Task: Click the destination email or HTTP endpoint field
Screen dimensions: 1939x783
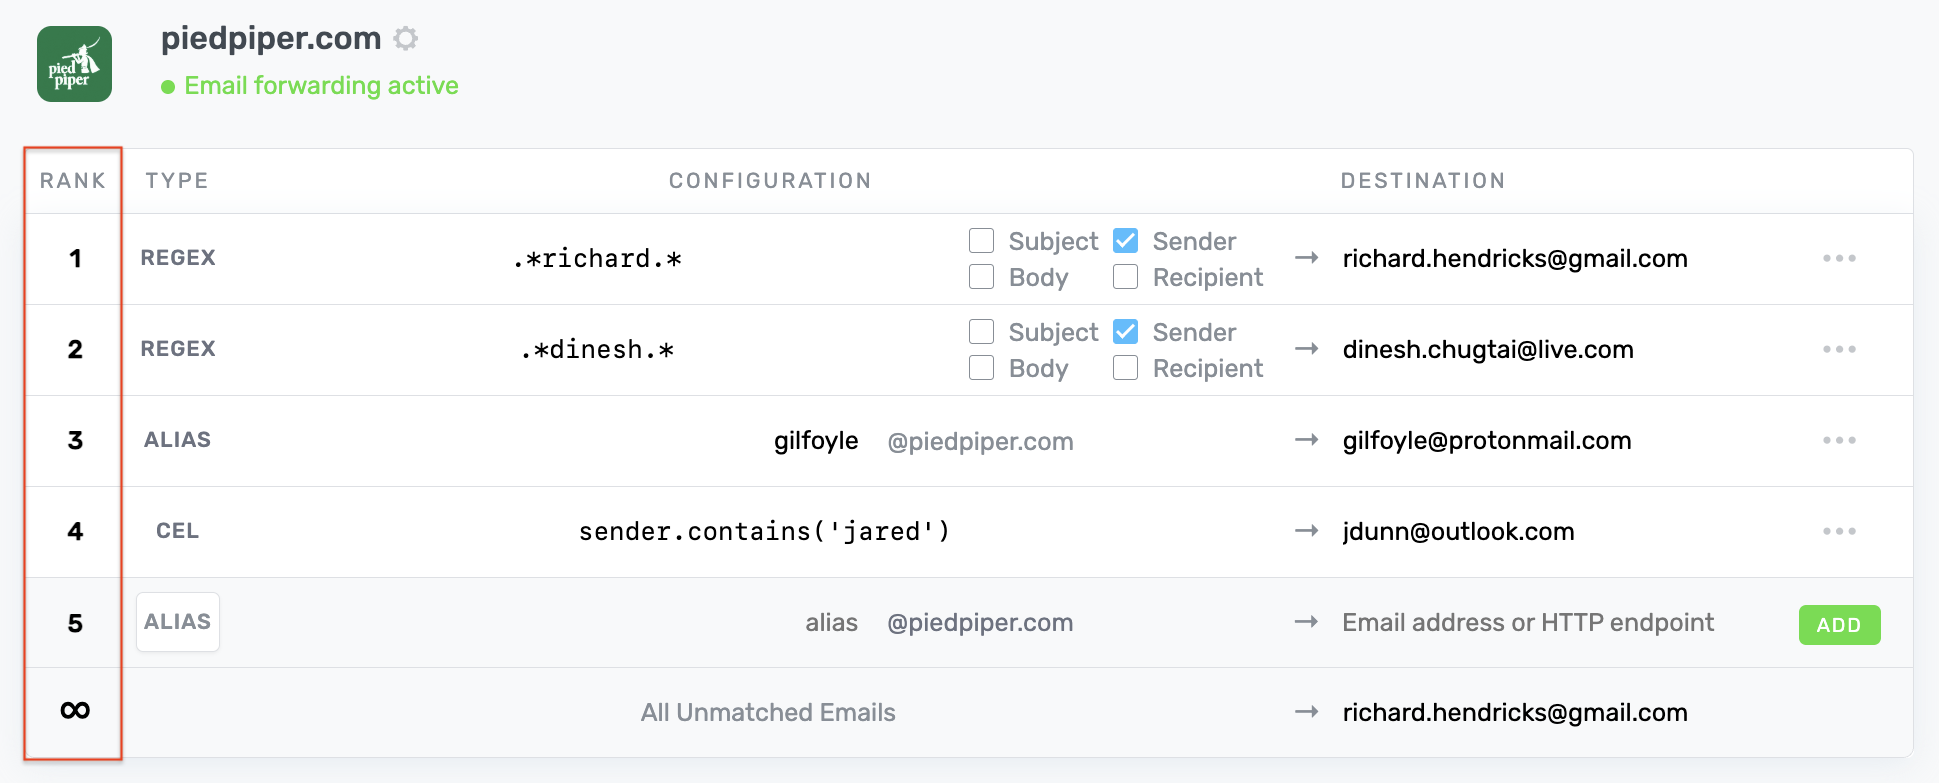Action: point(1528,623)
